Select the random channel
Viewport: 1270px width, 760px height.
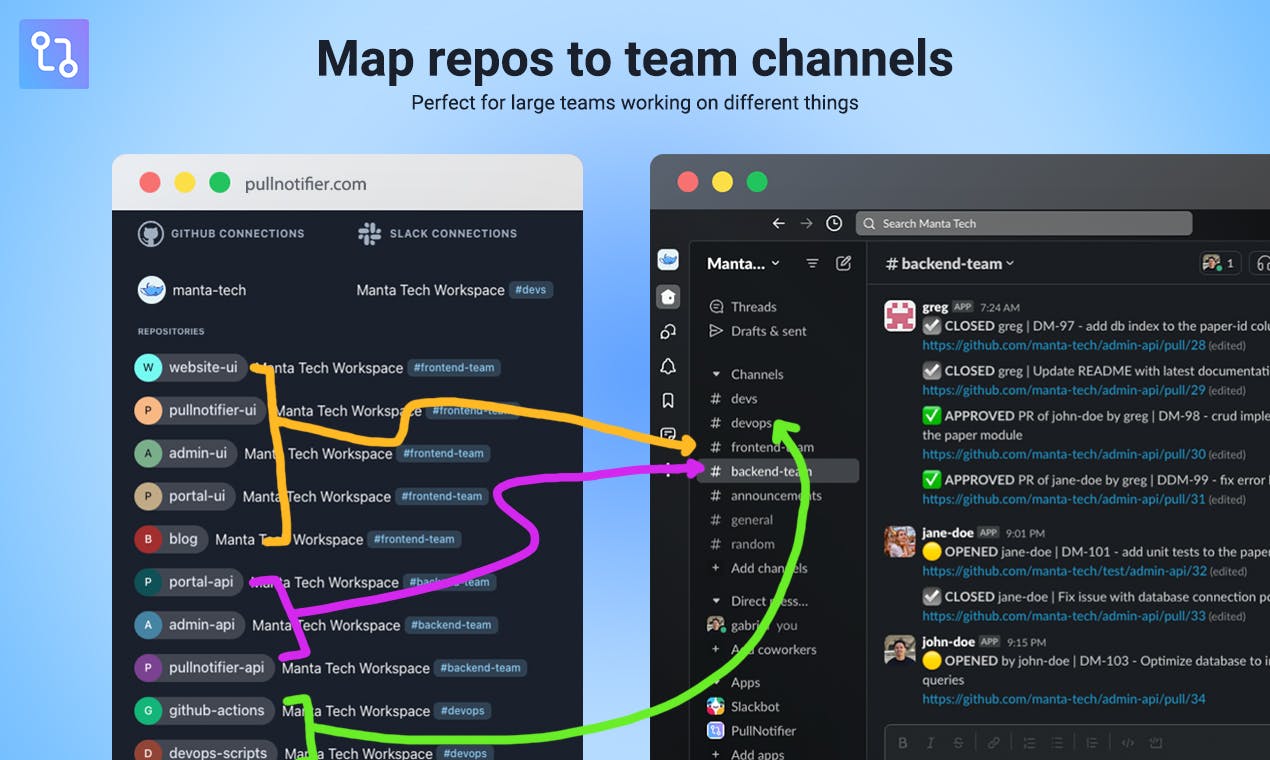753,544
